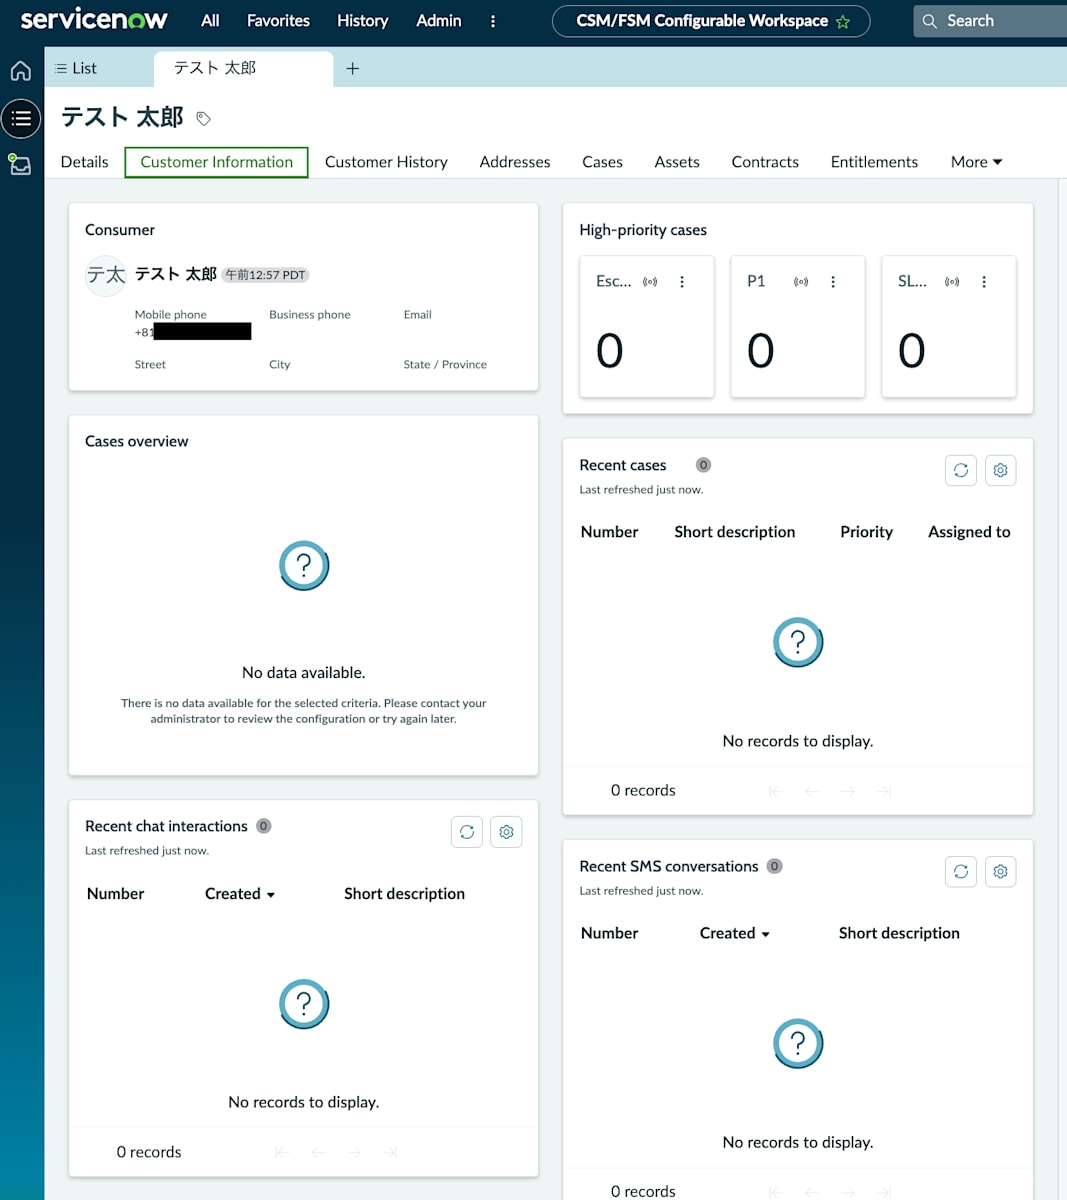
Task: Click the Search field in the header
Action: (x=990, y=21)
